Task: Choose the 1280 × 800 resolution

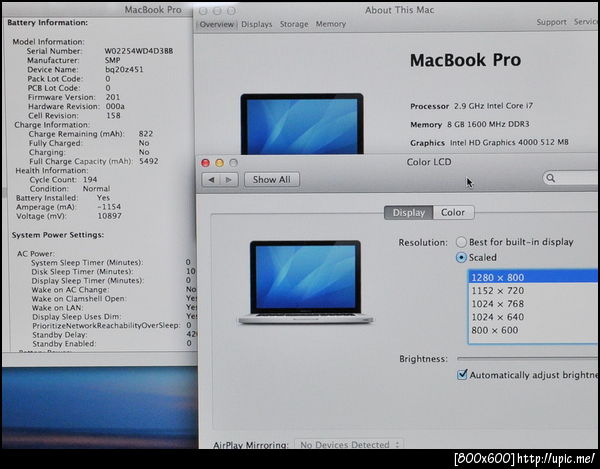Action: coord(533,277)
